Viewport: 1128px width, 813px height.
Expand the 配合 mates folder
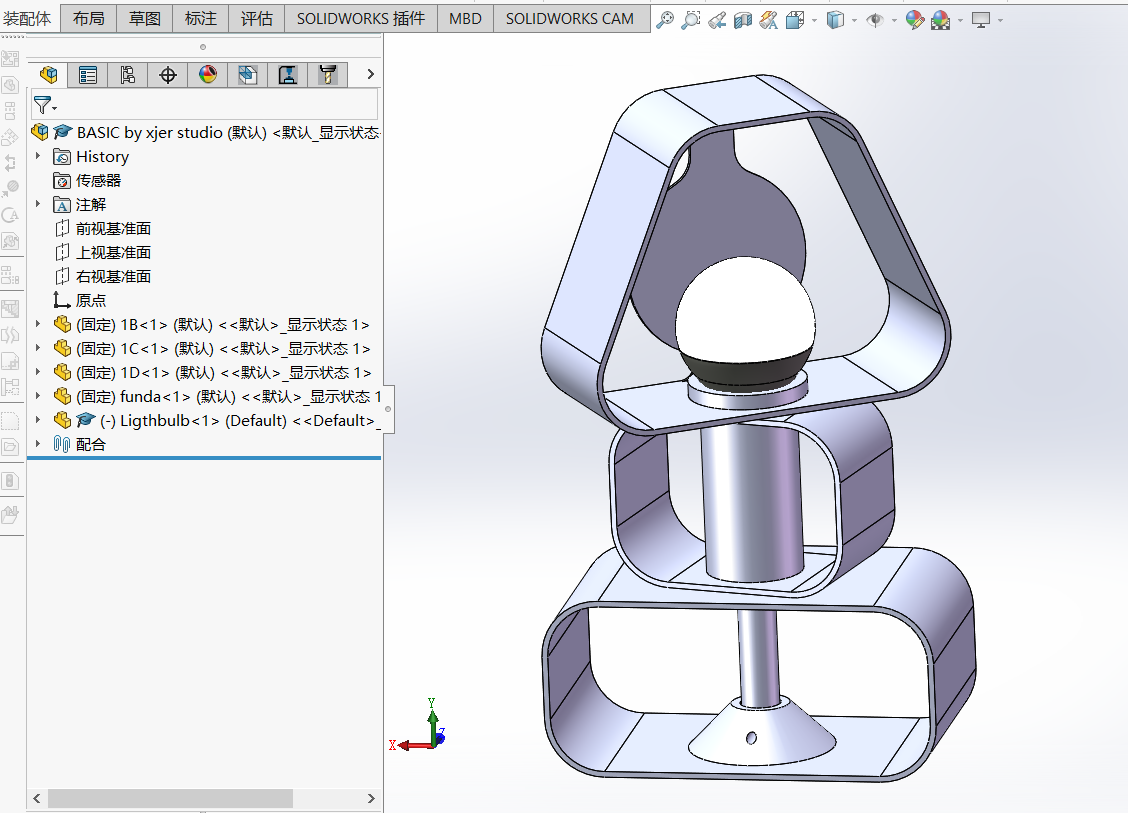click(x=38, y=444)
